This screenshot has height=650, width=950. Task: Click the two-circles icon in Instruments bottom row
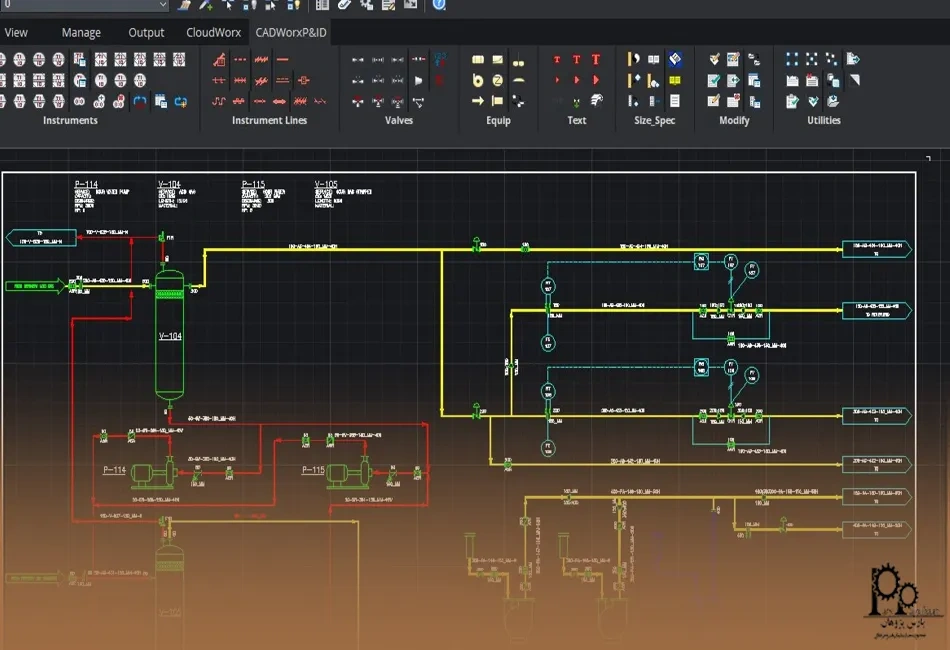(79, 101)
